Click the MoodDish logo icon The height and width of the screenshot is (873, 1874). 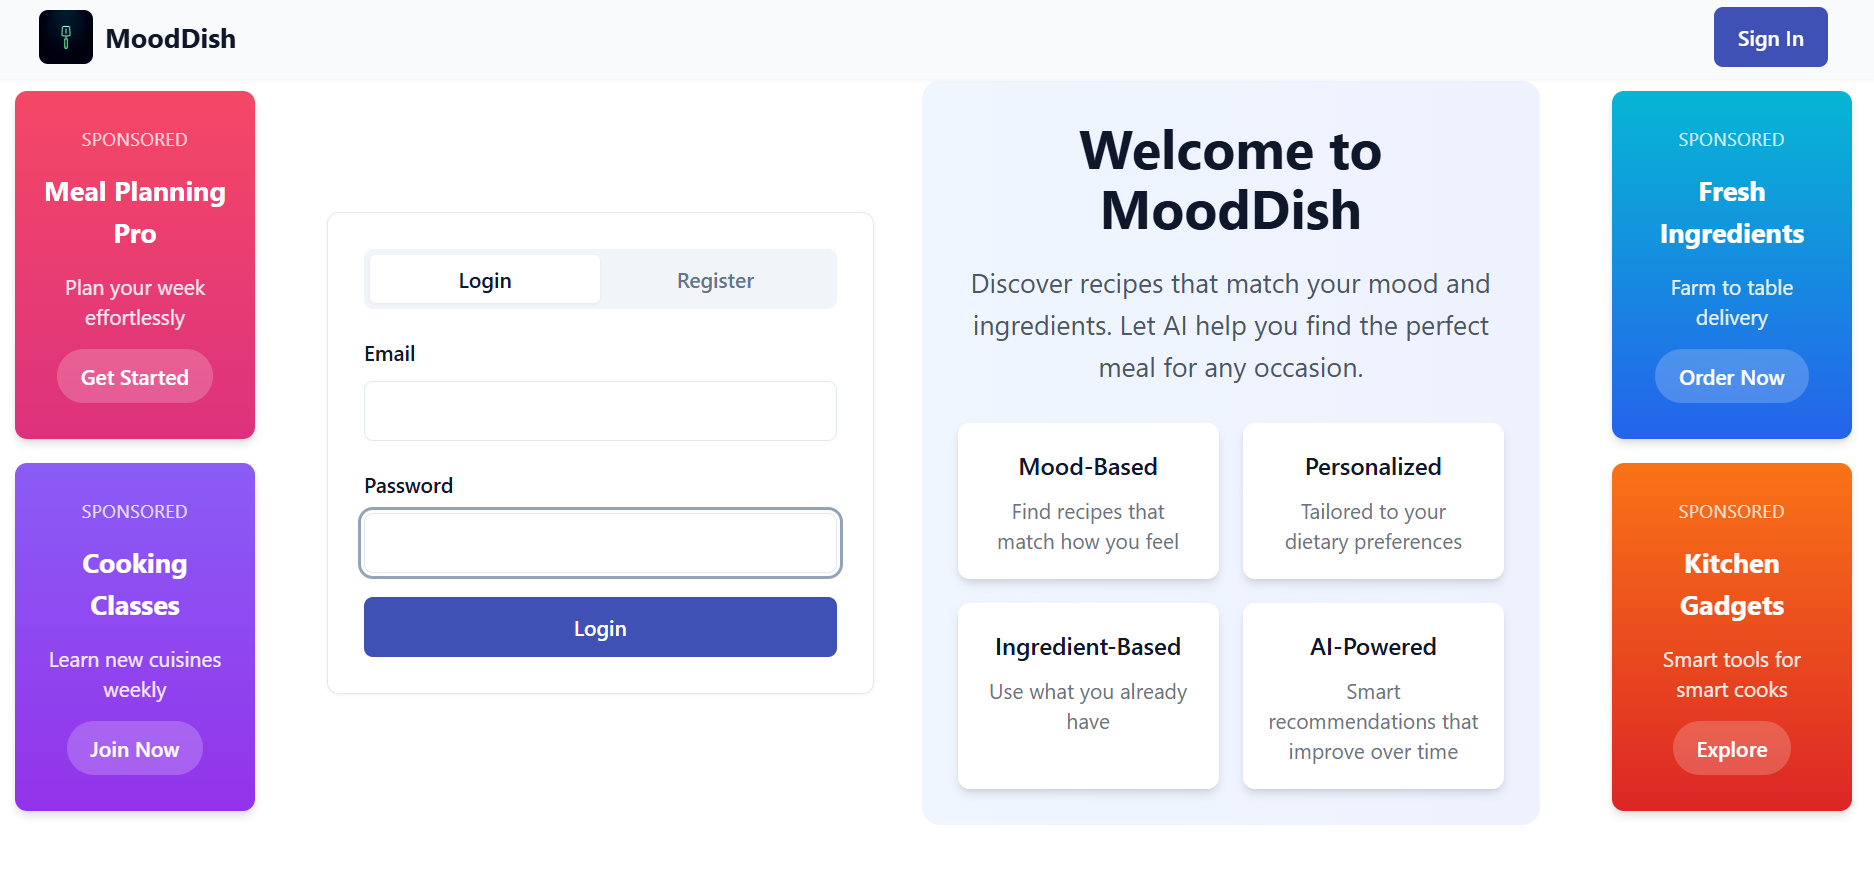[66, 37]
